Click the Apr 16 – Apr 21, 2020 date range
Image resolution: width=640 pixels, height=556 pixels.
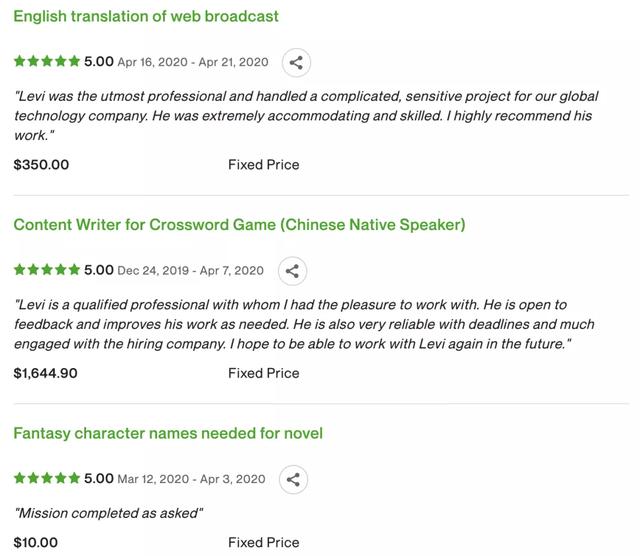pos(193,62)
